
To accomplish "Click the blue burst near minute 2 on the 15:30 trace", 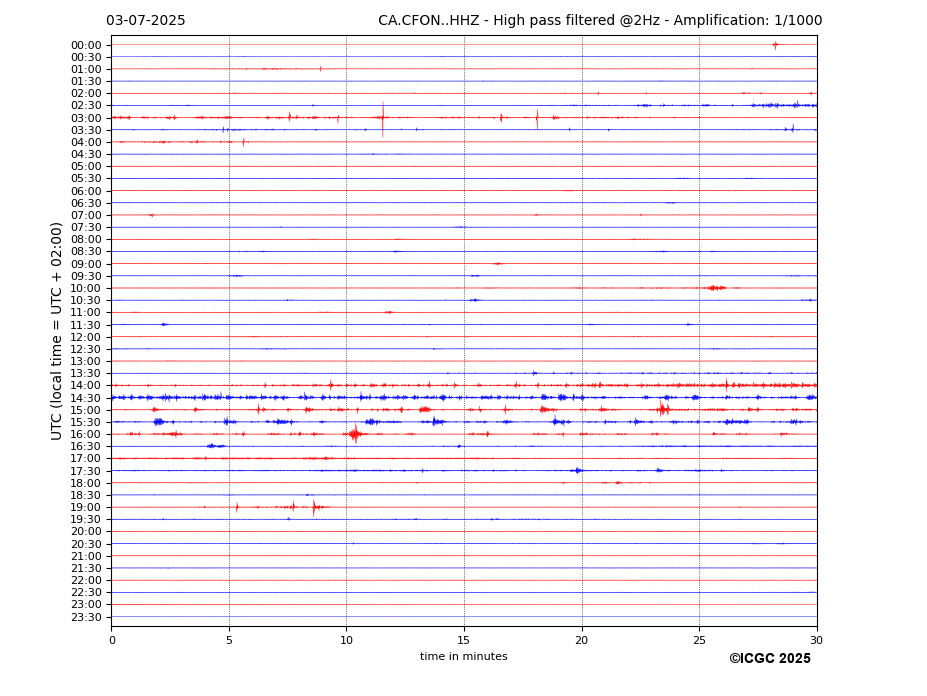I will (x=158, y=422).
